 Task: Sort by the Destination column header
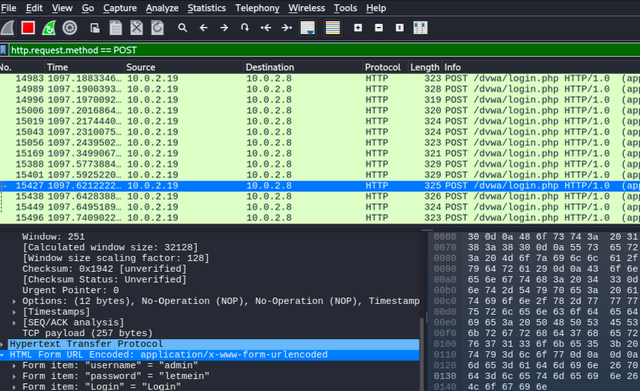(x=303, y=67)
